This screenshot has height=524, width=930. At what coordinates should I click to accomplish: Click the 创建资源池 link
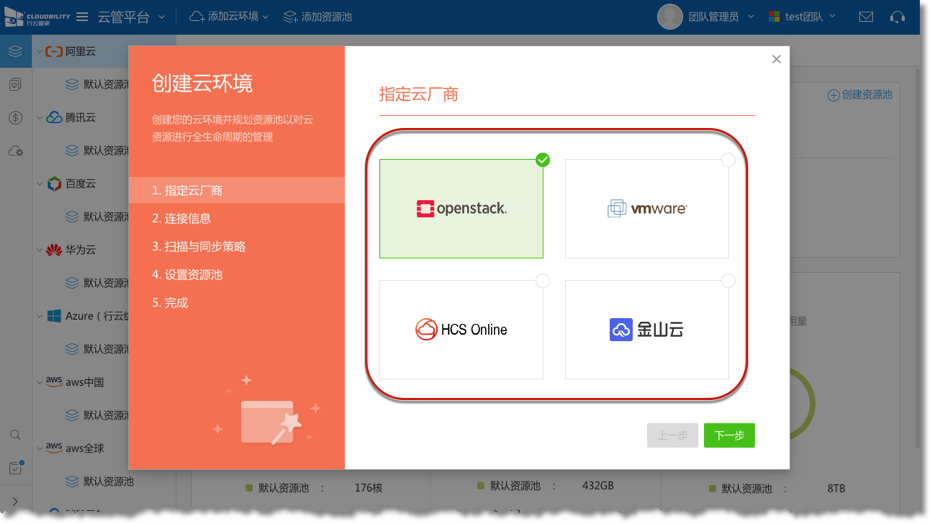pyautogui.click(x=859, y=95)
